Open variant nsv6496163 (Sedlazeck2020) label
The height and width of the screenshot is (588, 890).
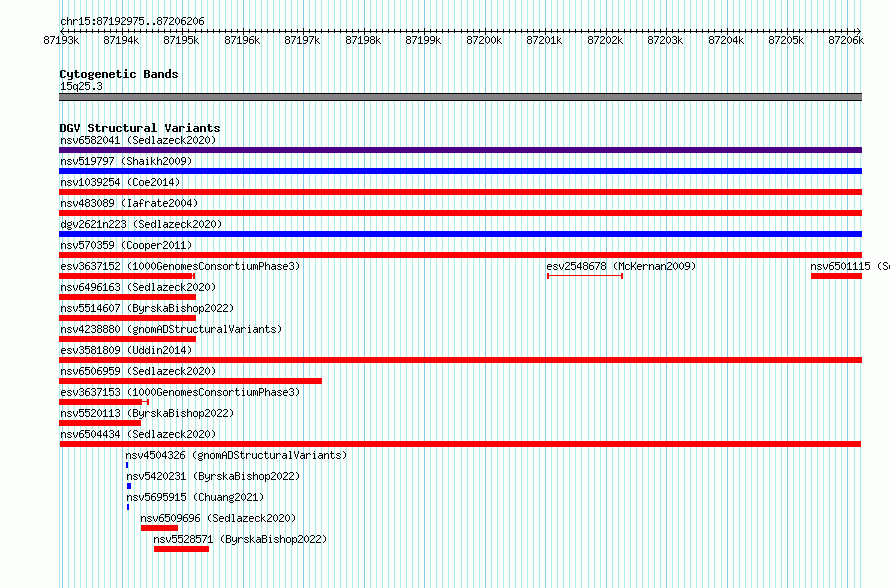click(138, 287)
